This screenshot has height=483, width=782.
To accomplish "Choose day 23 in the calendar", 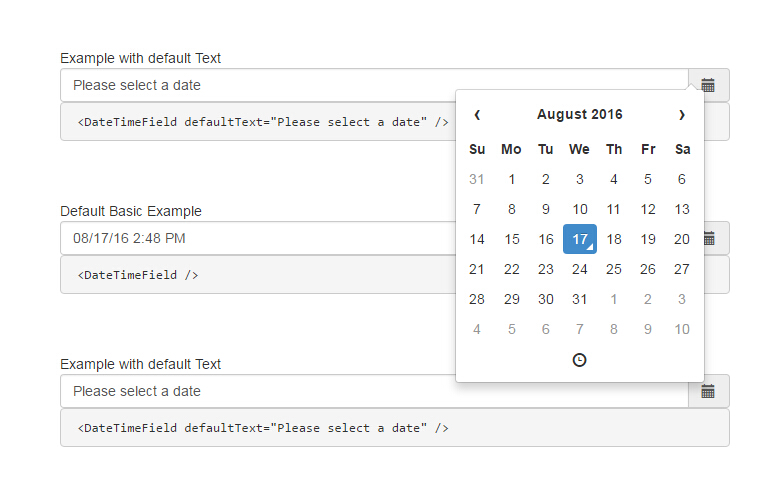I will pos(546,269).
